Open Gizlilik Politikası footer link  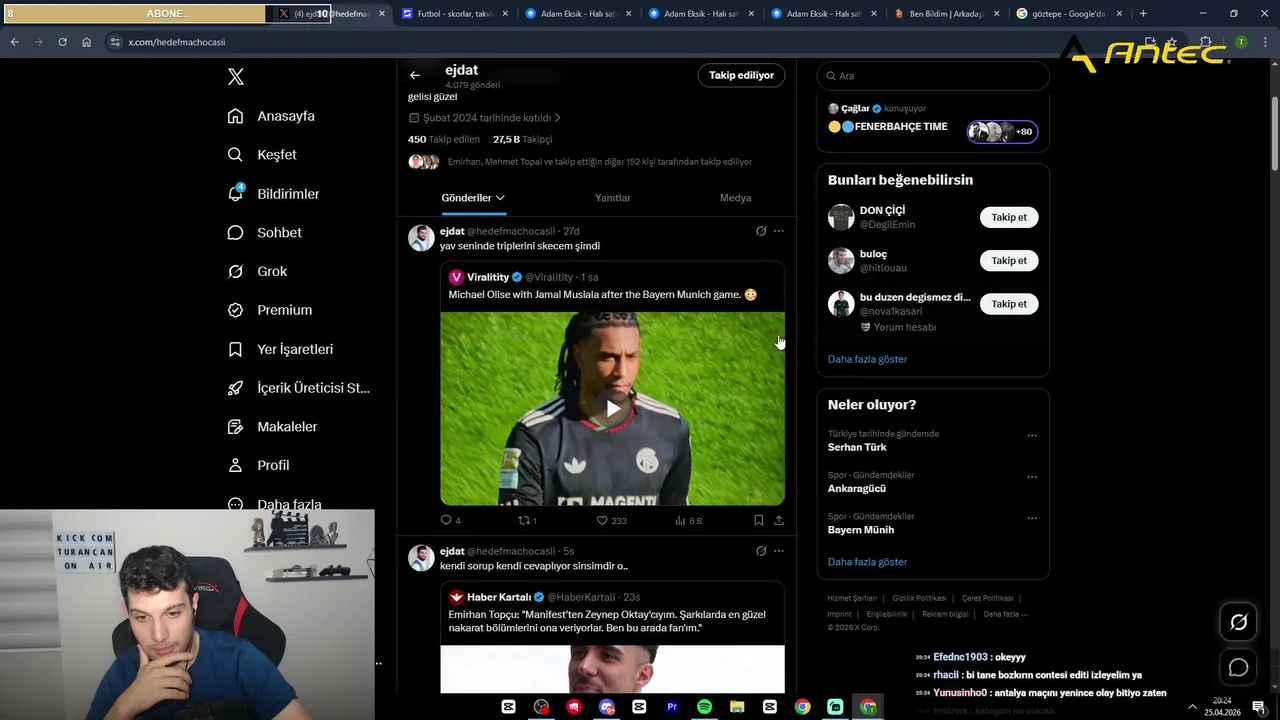919,598
